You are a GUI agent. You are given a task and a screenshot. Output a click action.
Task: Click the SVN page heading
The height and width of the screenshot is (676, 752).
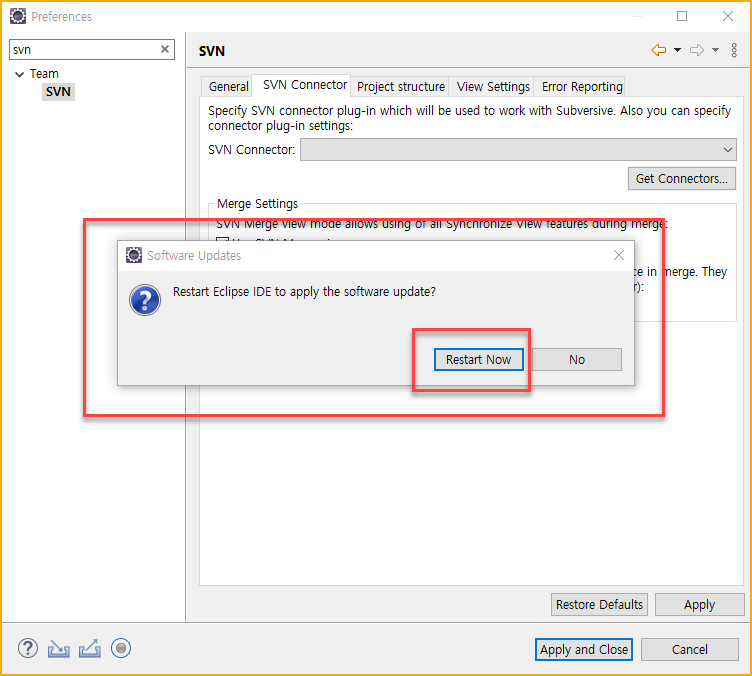point(212,51)
